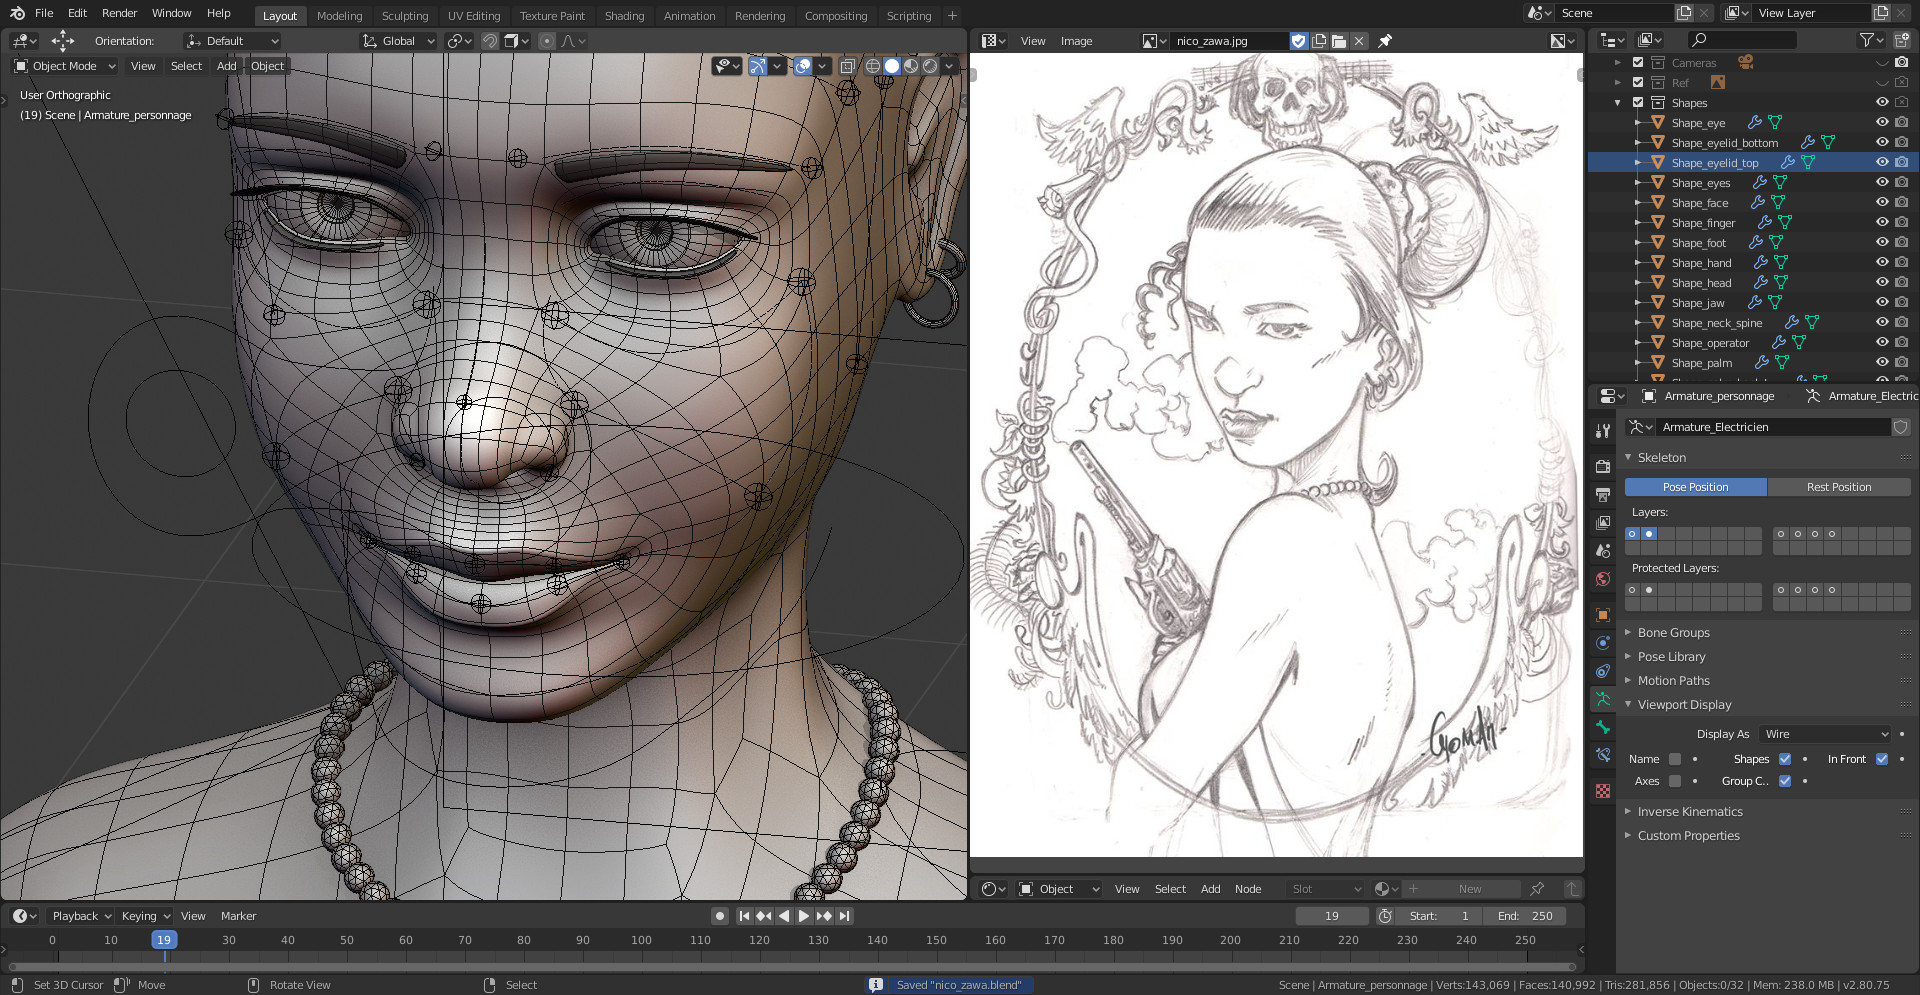Open the viewport Add menu
The height and width of the screenshot is (995, 1920).
(x=227, y=66)
